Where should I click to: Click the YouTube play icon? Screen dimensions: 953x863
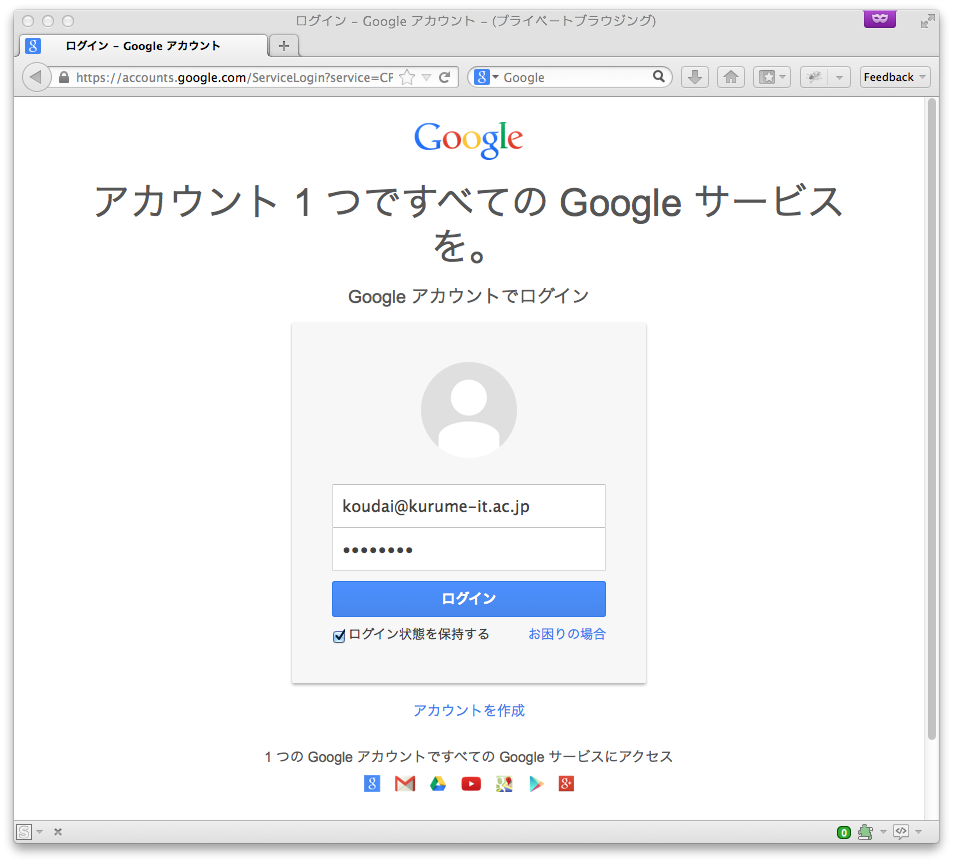(x=471, y=783)
